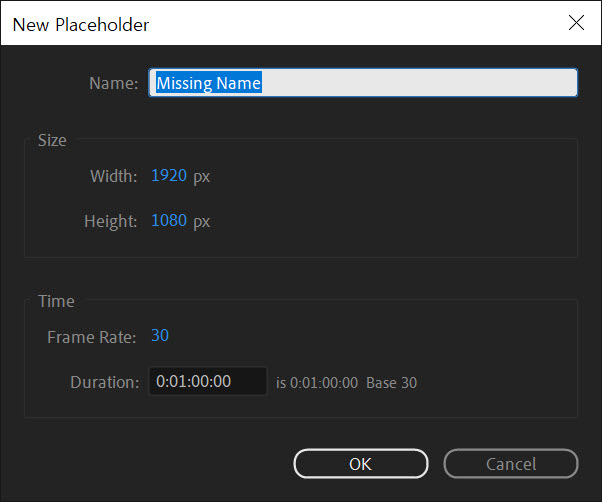602x502 pixels.
Task: Confirm with the OK button
Action: click(x=361, y=464)
